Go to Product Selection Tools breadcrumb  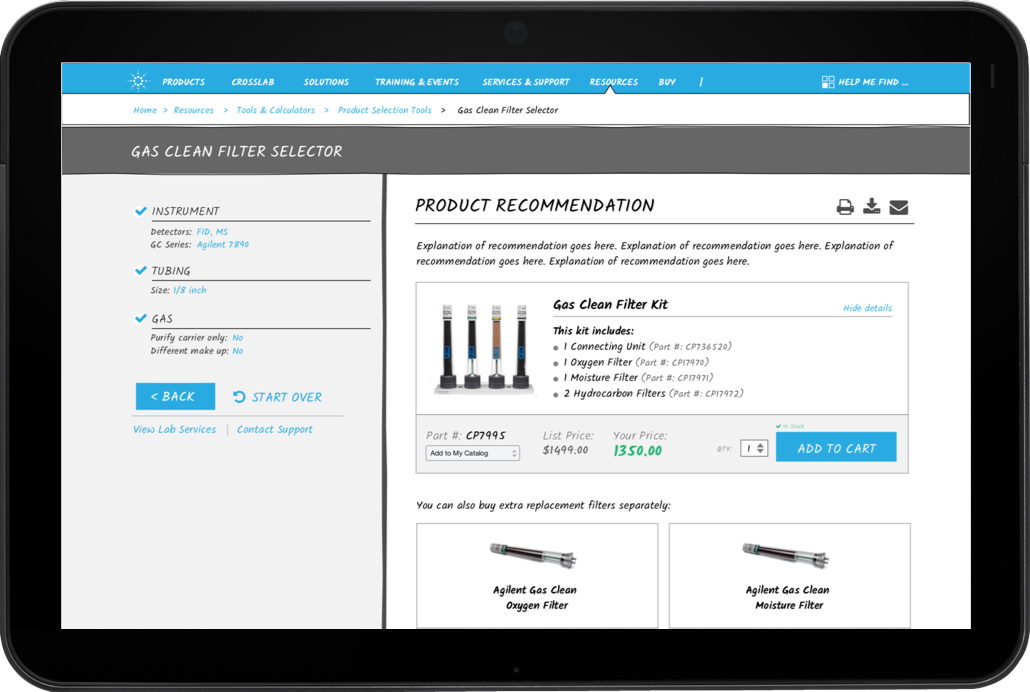point(384,110)
